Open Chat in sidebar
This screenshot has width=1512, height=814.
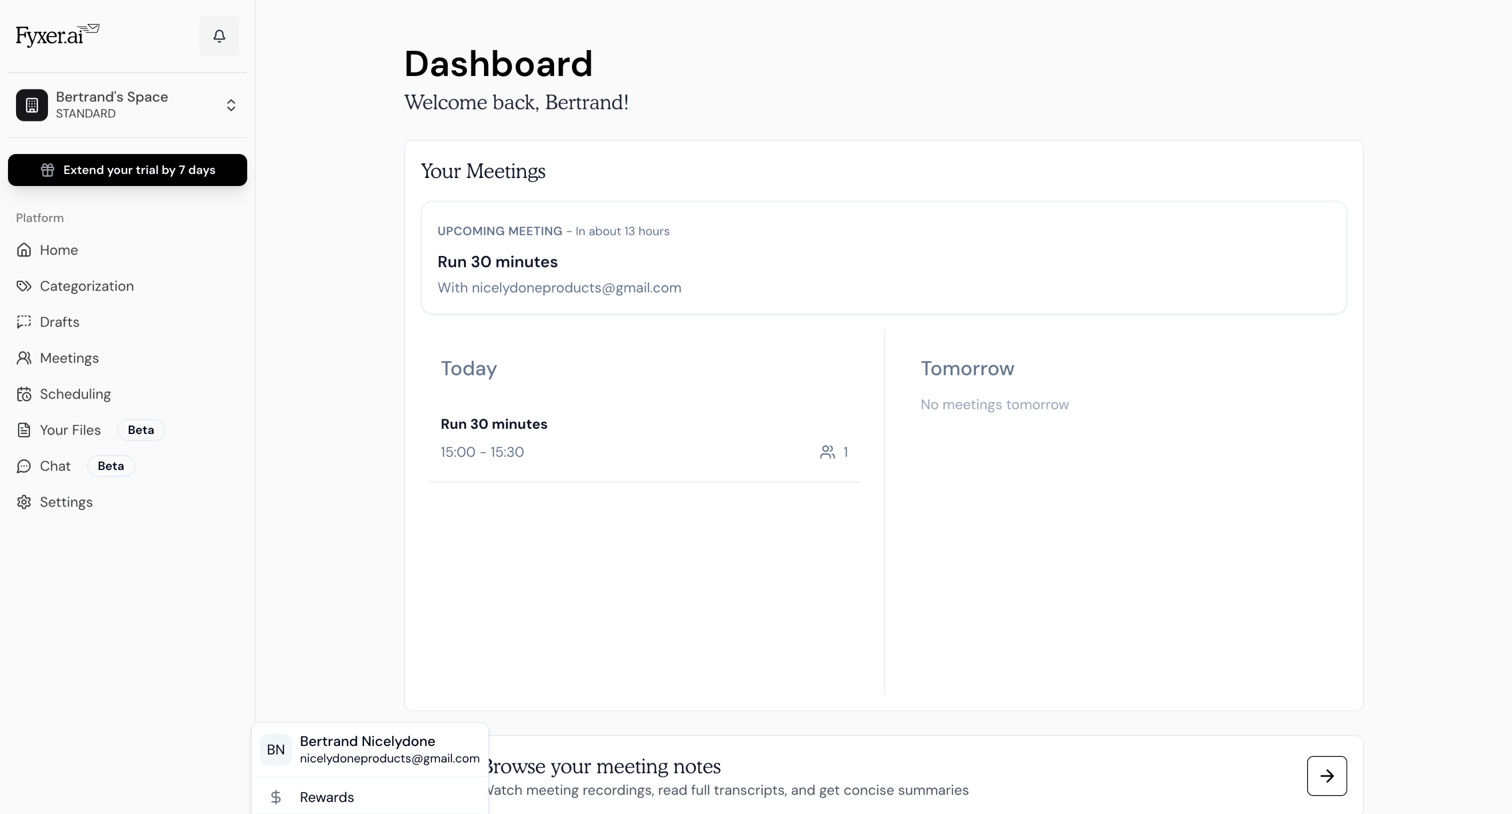click(x=127, y=466)
